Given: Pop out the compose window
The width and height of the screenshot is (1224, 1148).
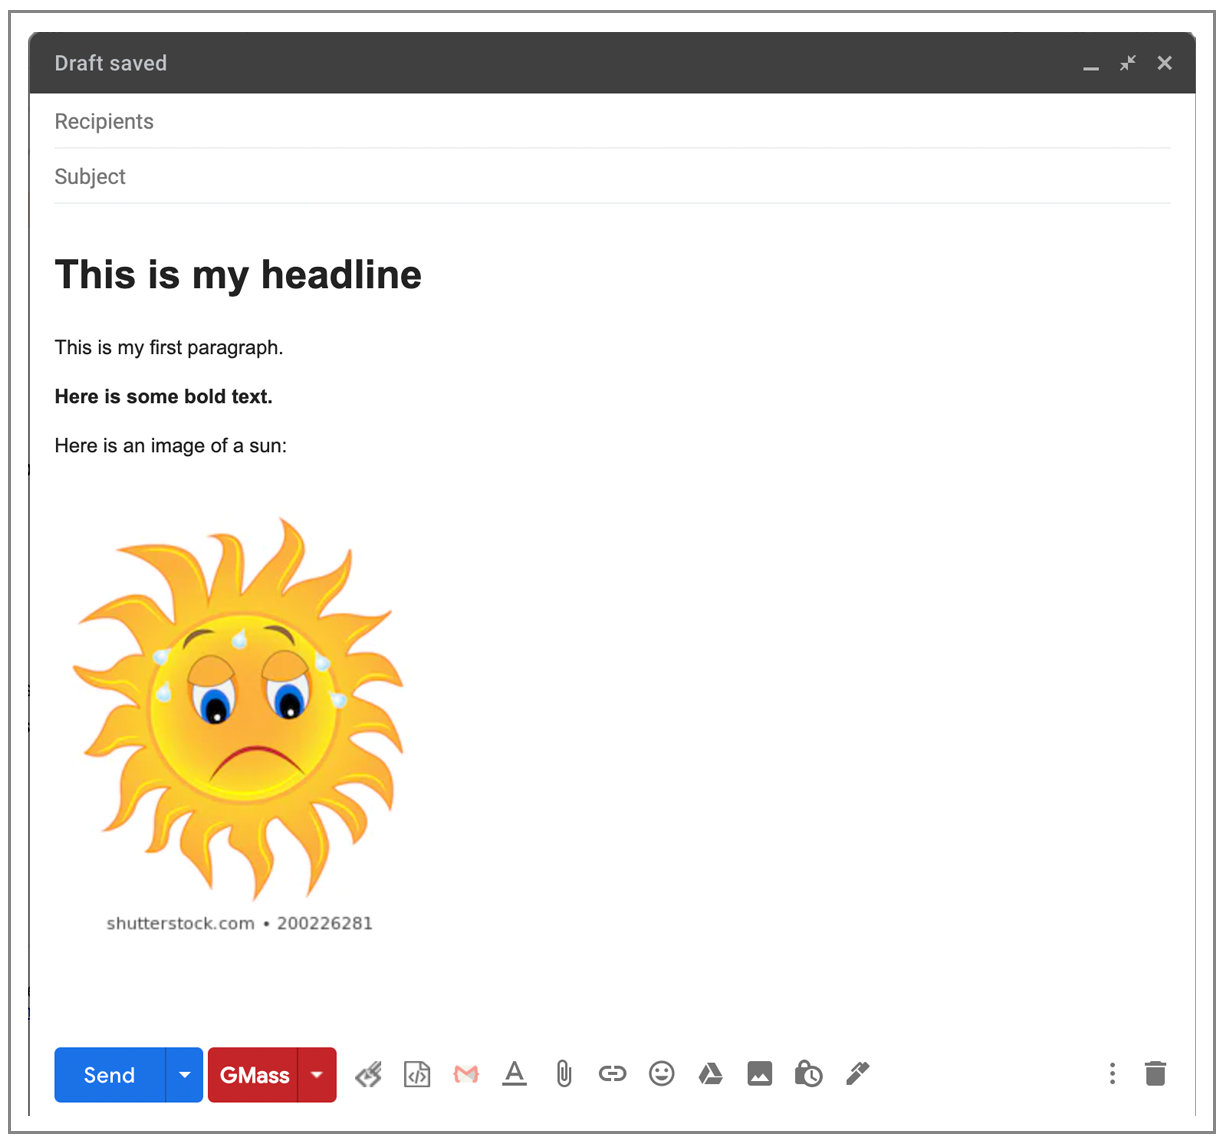Looking at the screenshot, I should [1128, 62].
